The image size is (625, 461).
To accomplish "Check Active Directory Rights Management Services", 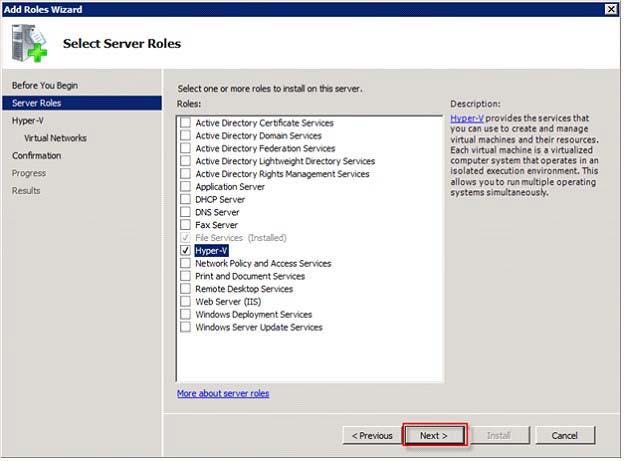I will click(185, 173).
